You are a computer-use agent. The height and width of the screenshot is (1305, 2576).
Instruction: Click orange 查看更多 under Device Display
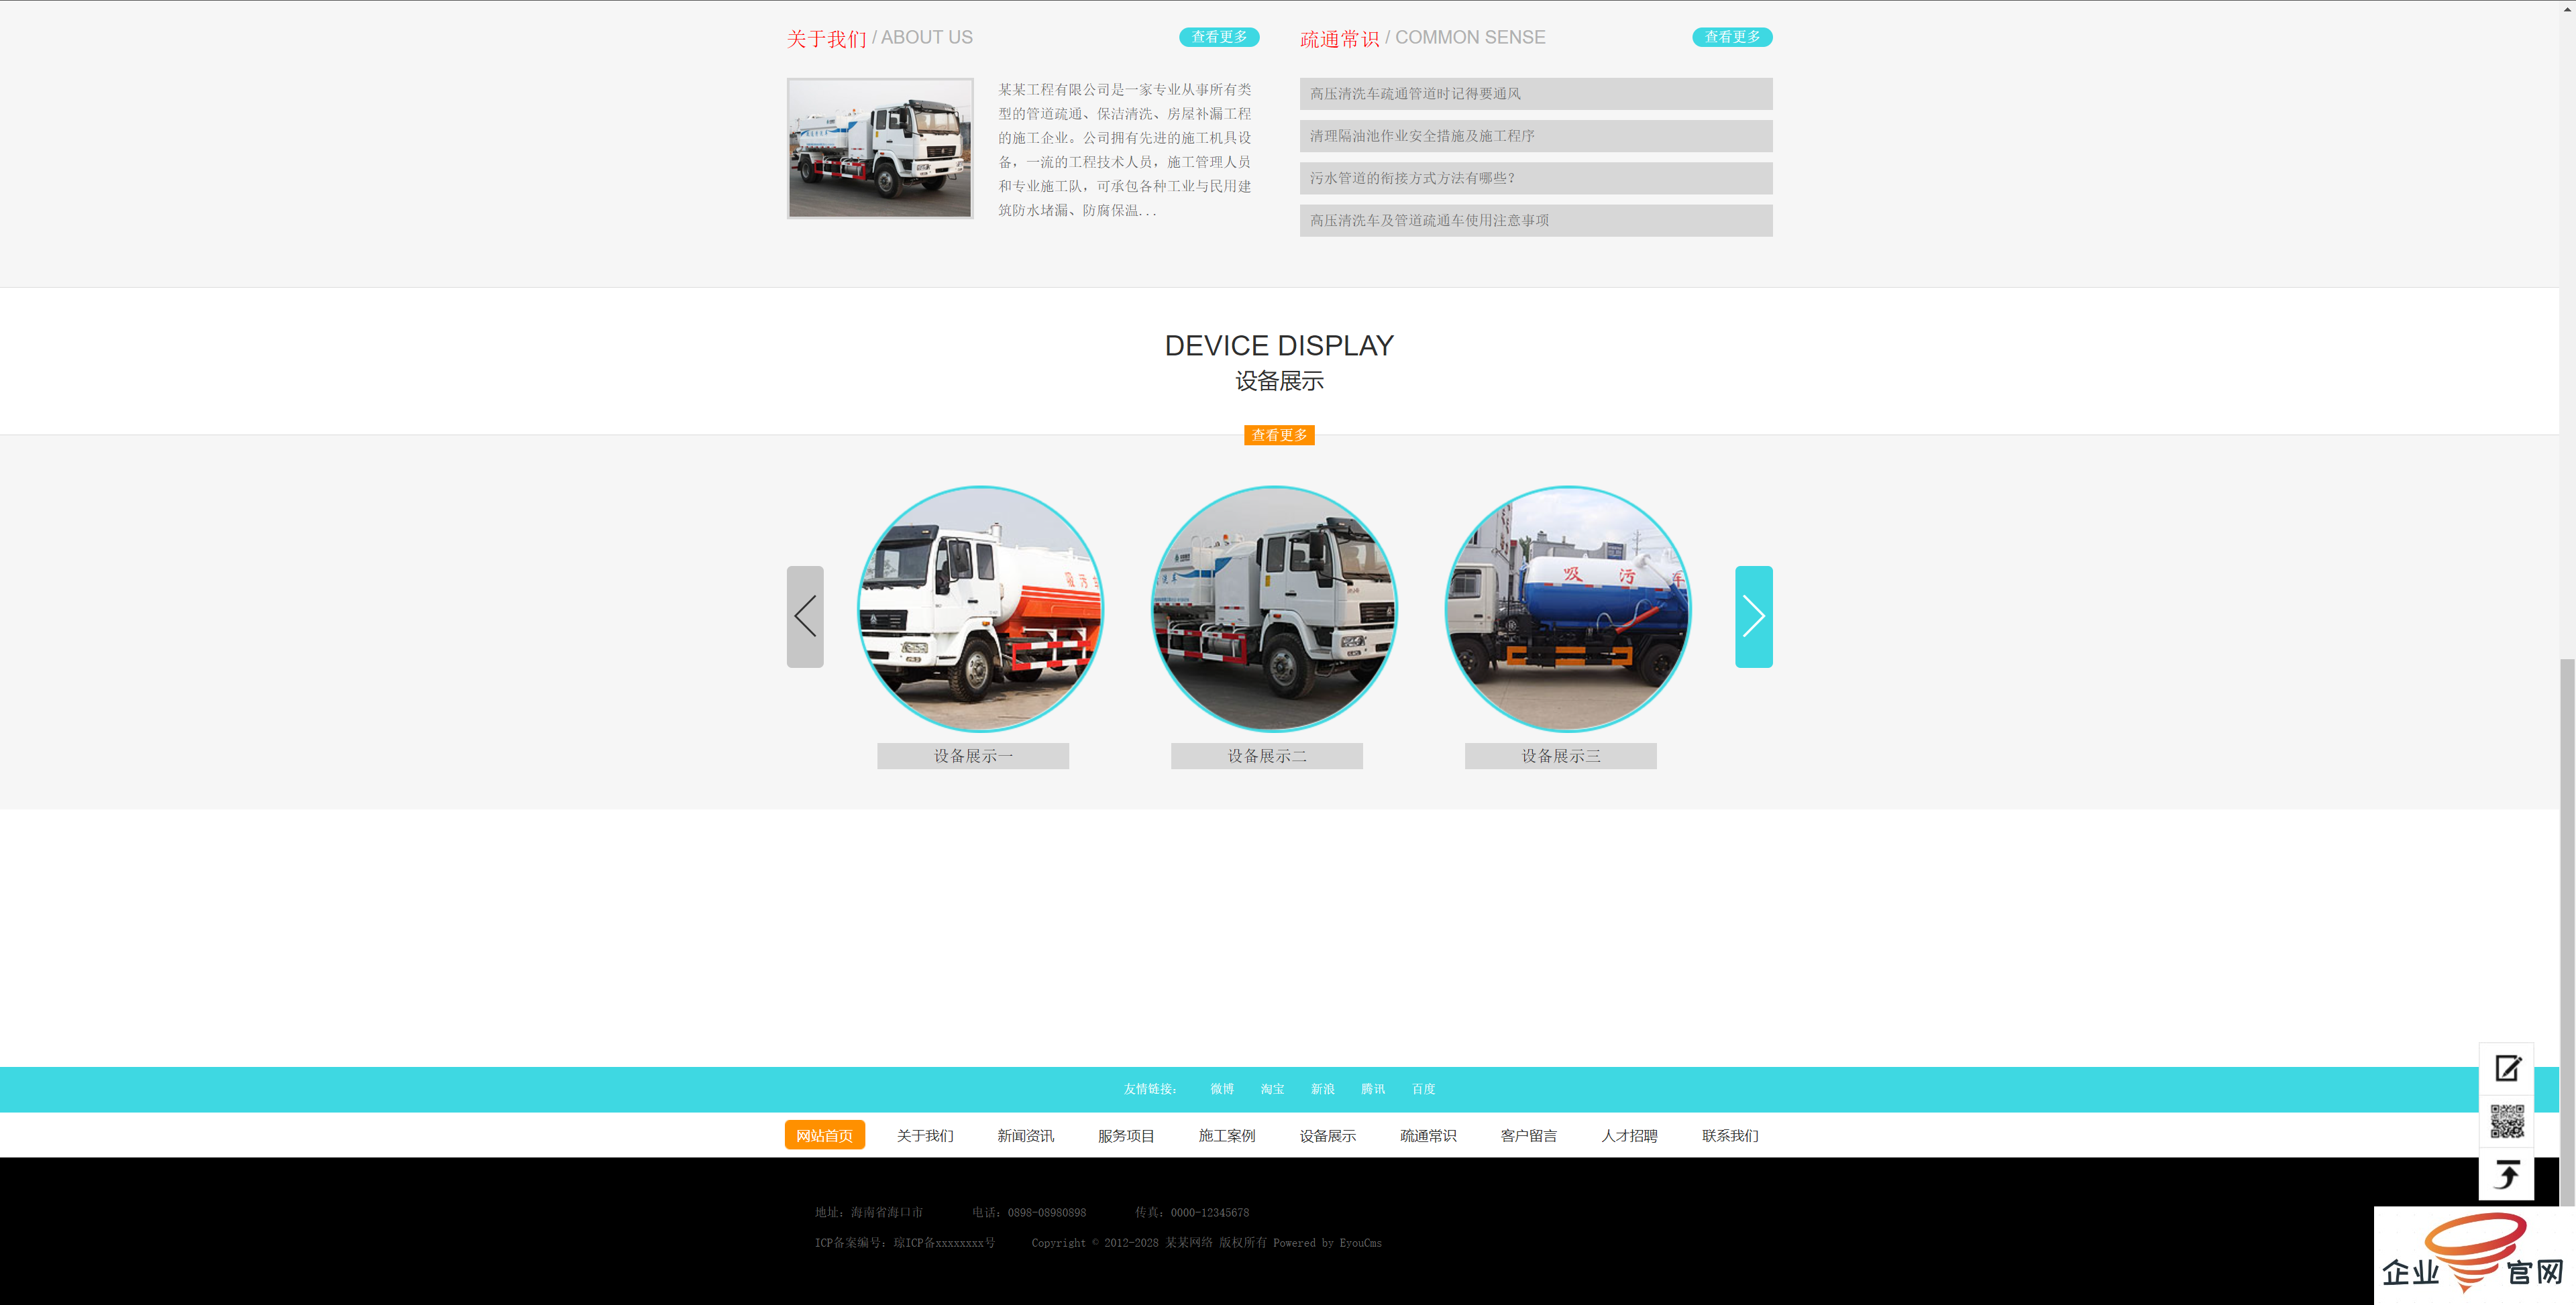click(1279, 435)
